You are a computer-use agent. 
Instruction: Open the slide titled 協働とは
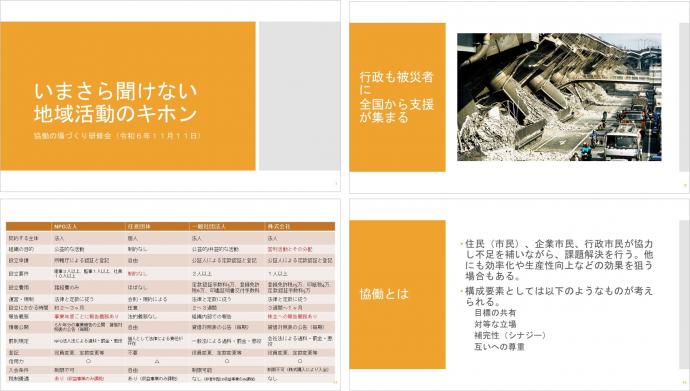[519, 294]
